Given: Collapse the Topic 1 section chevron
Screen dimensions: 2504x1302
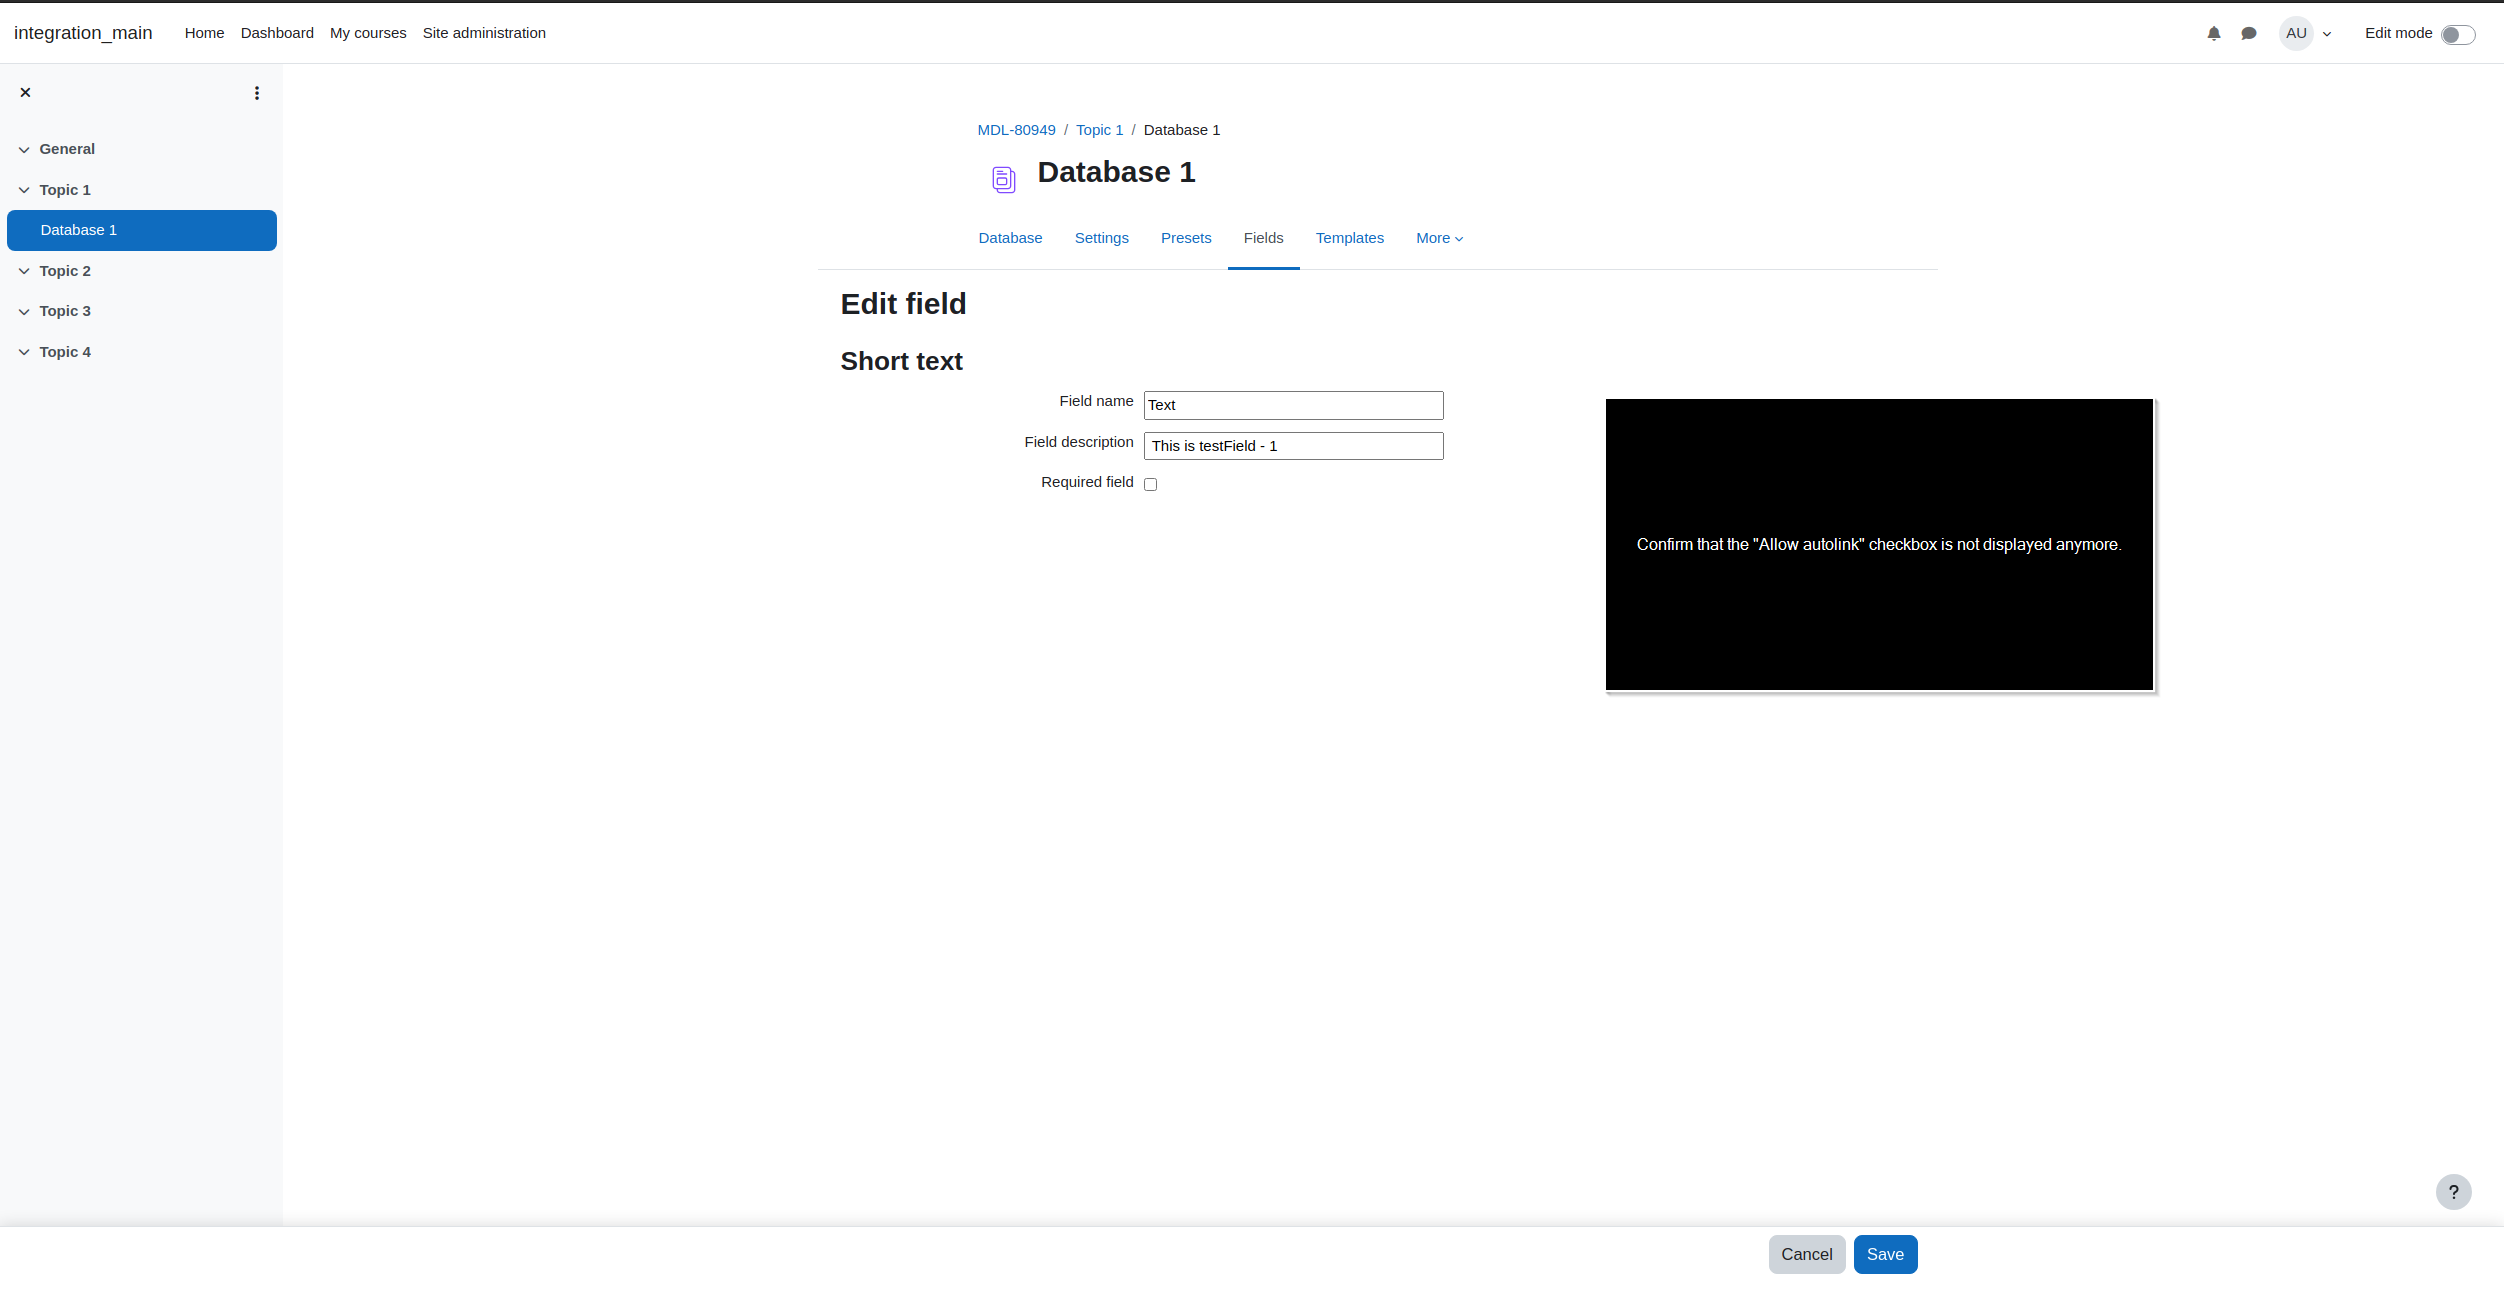Looking at the screenshot, I should tap(24, 190).
